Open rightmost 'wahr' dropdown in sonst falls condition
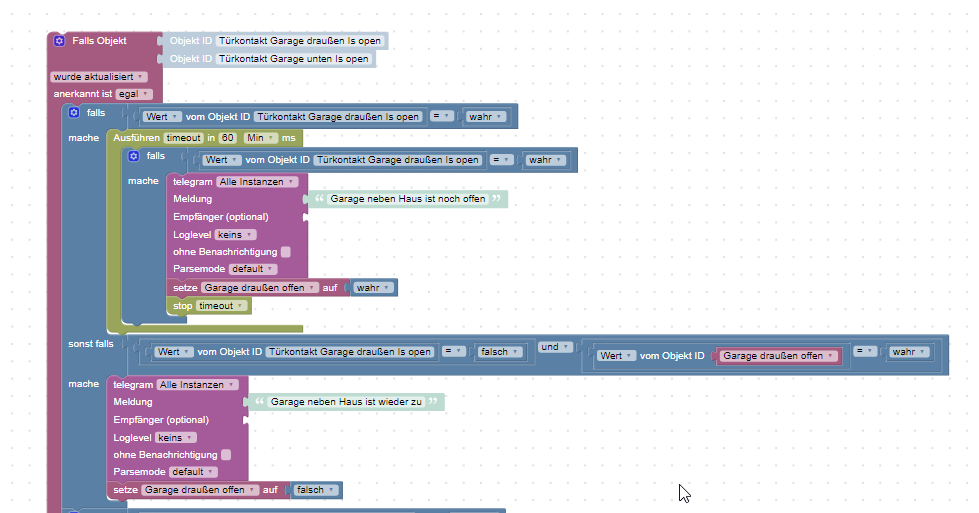Image resolution: width=979 pixels, height=513 pixels. pos(908,353)
